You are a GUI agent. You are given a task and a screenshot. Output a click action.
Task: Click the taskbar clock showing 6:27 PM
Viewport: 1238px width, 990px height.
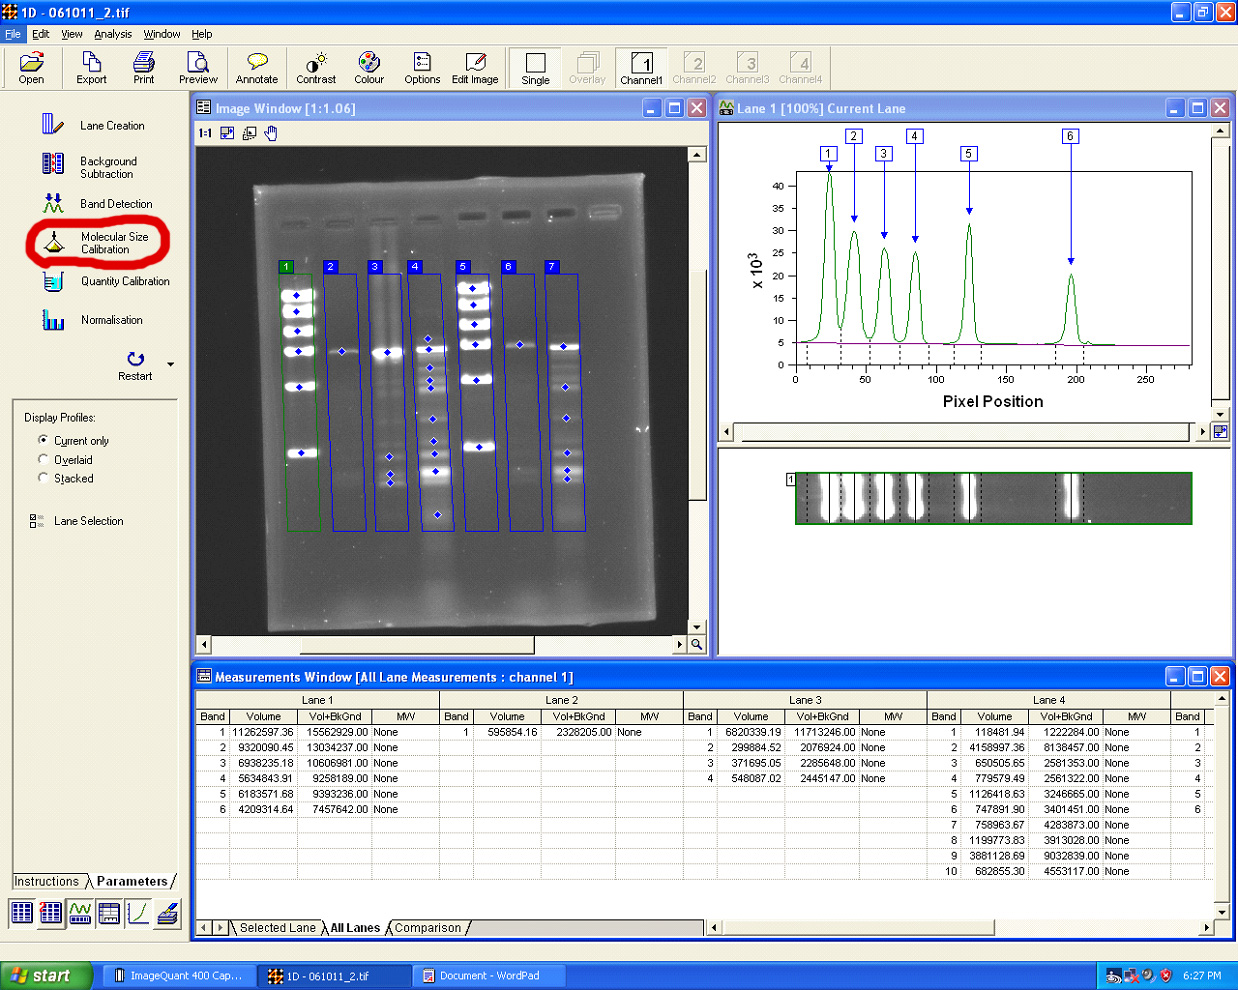(1202, 976)
